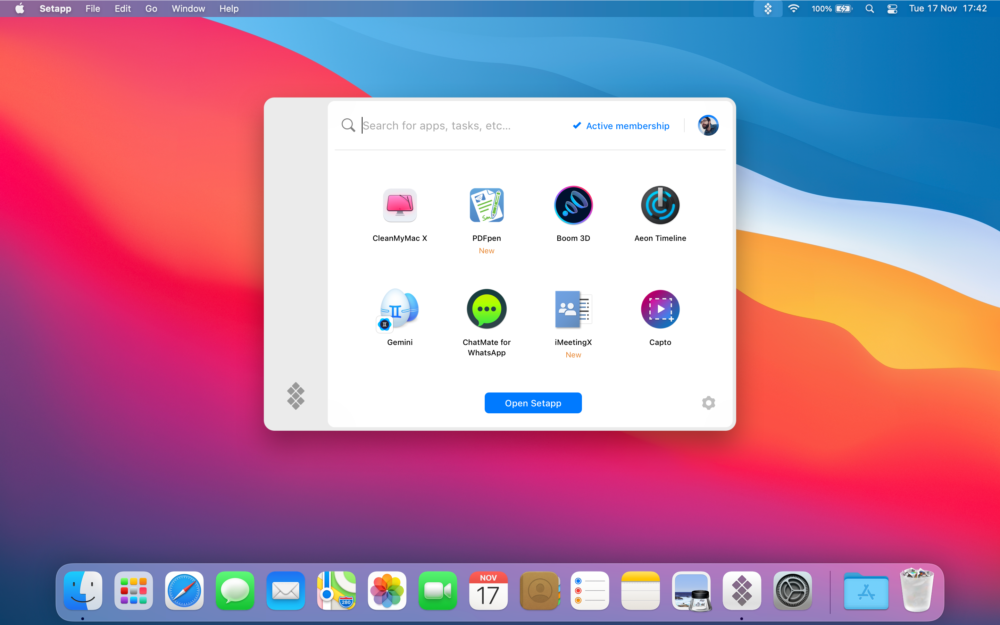Image resolution: width=1000 pixels, height=625 pixels.
Task: Click the Setapp icon in the menu bar
Action: [x=768, y=8]
